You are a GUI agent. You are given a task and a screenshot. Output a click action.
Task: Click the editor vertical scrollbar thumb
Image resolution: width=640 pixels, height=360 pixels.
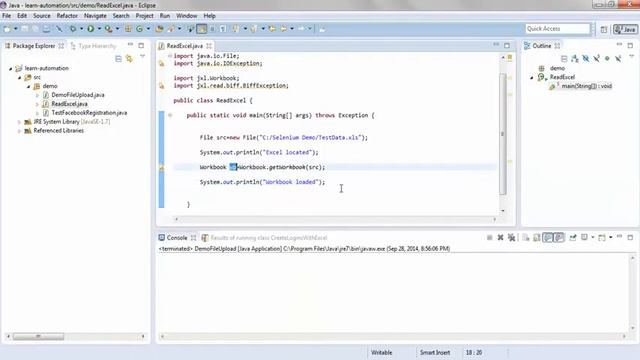[503, 134]
